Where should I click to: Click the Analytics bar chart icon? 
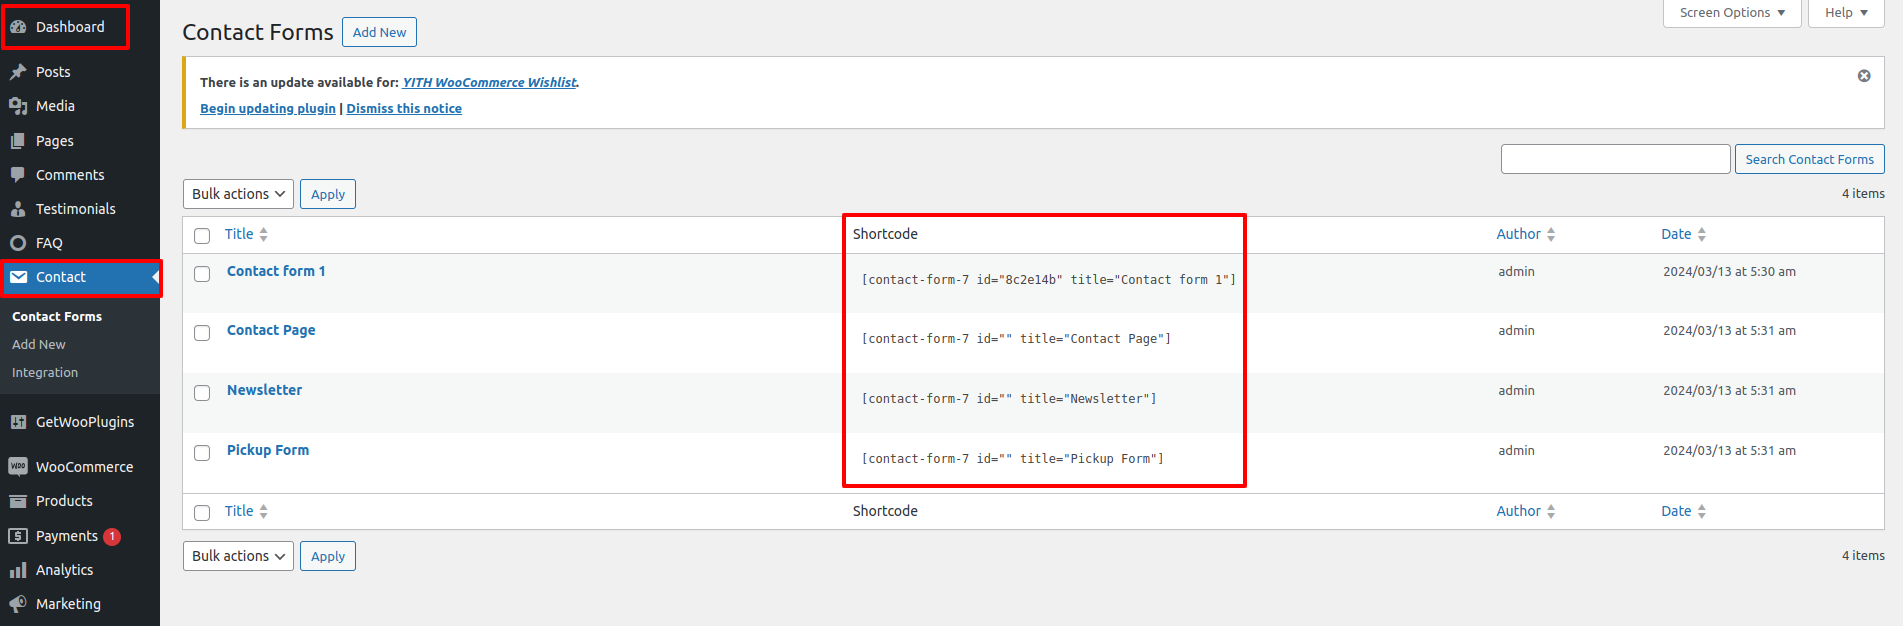(18, 570)
